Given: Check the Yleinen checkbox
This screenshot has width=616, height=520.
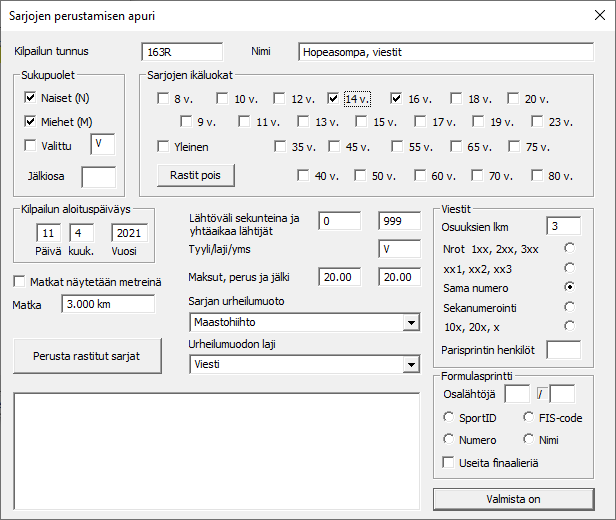Looking at the screenshot, I should click(163, 147).
